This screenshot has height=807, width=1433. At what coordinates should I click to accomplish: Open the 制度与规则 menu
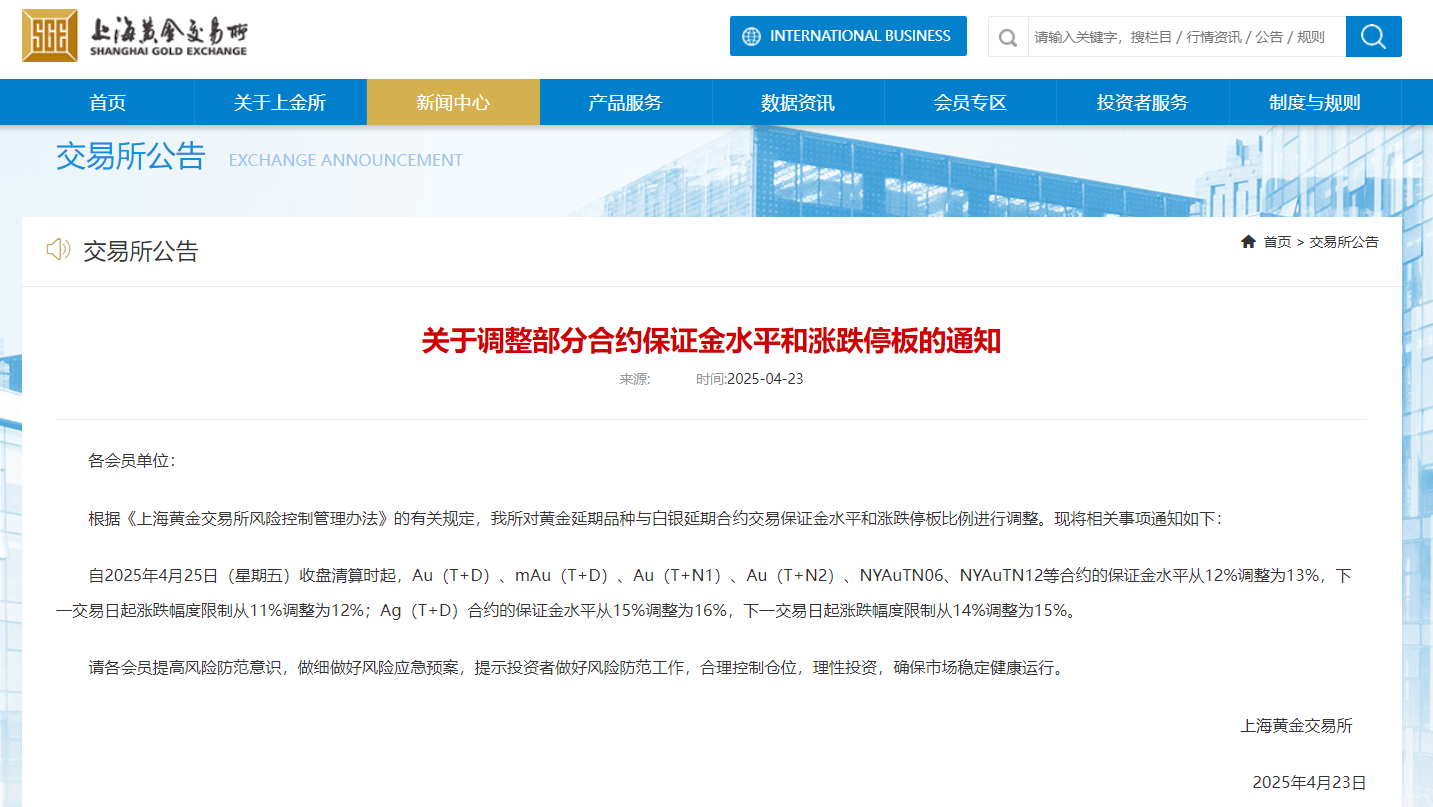(x=1315, y=102)
